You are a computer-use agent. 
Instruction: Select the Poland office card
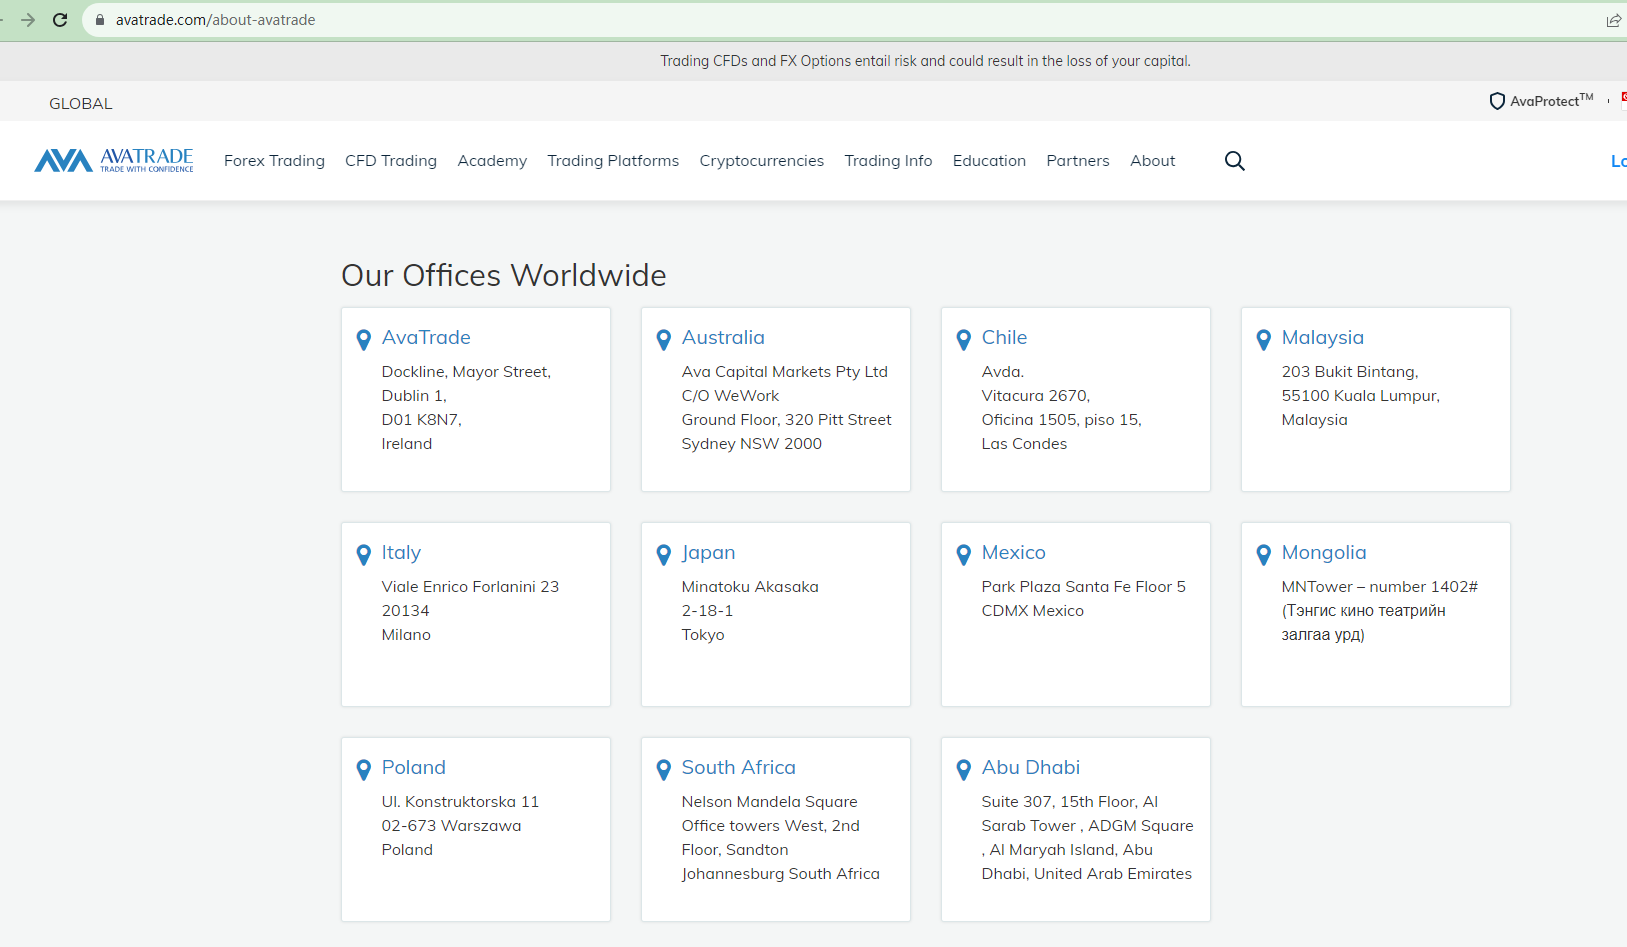(x=475, y=830)
